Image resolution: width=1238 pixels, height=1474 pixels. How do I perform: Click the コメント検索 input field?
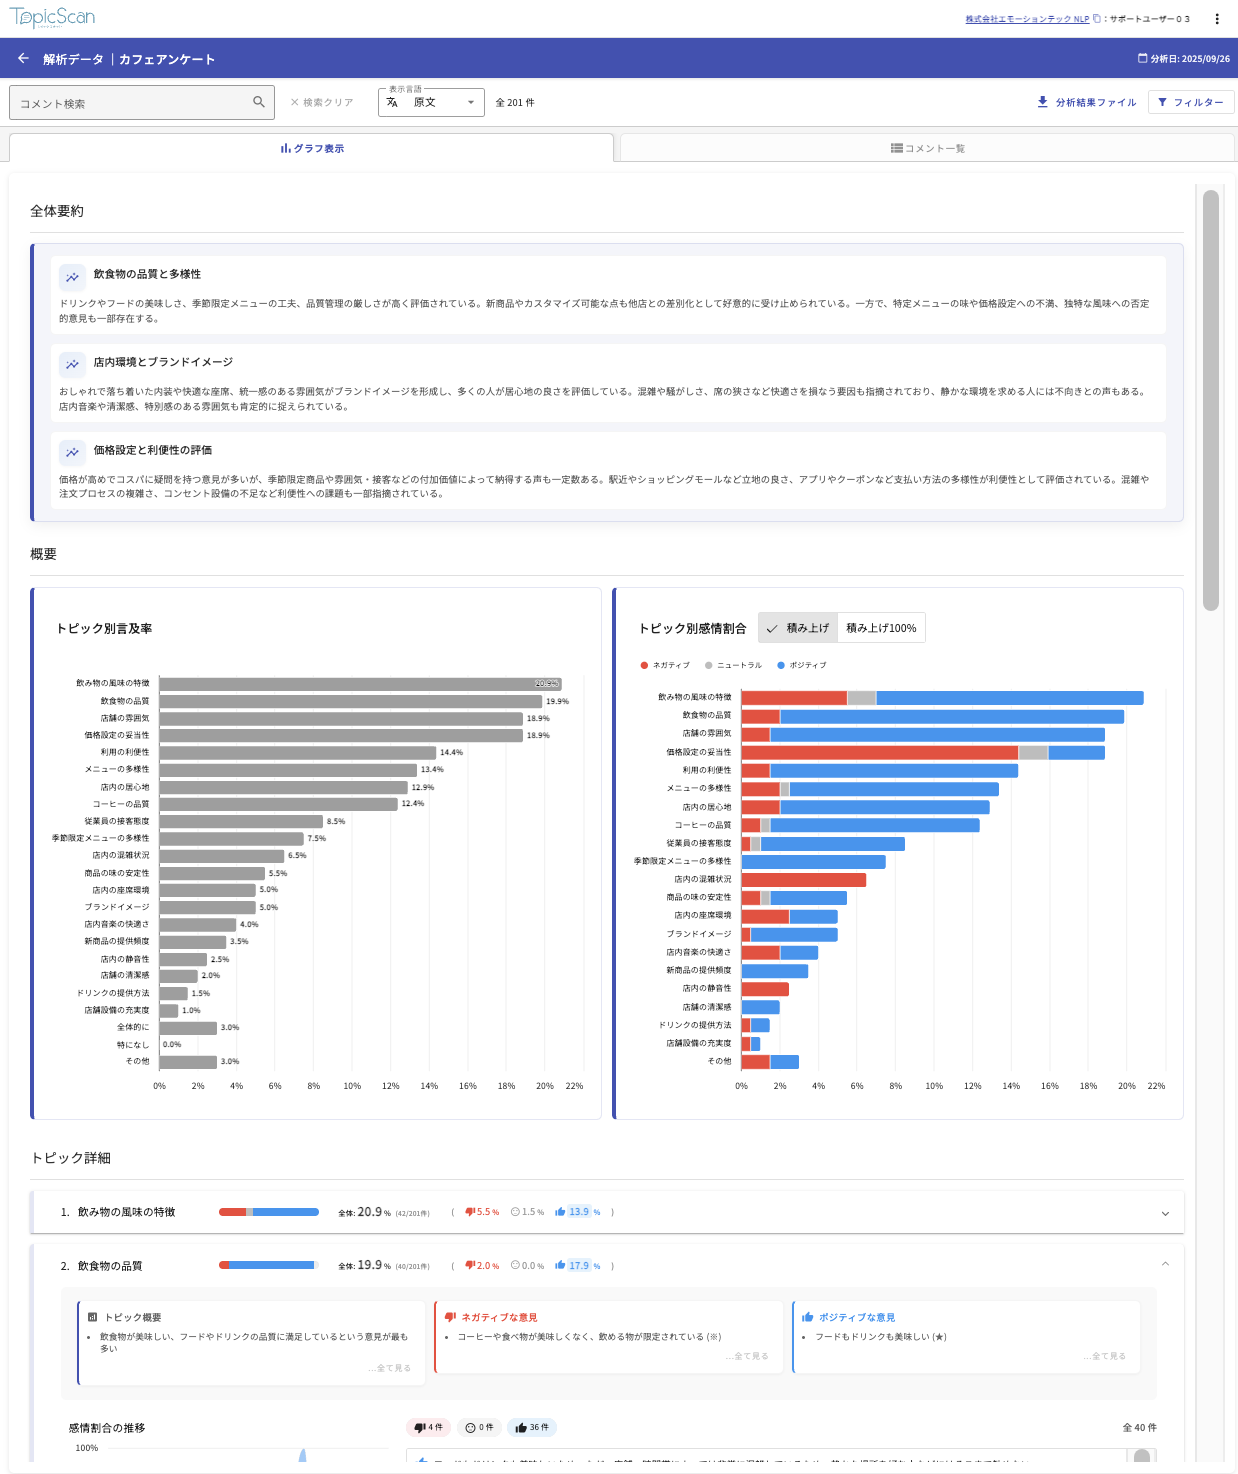pyautogui.click(x=130, y=103)
